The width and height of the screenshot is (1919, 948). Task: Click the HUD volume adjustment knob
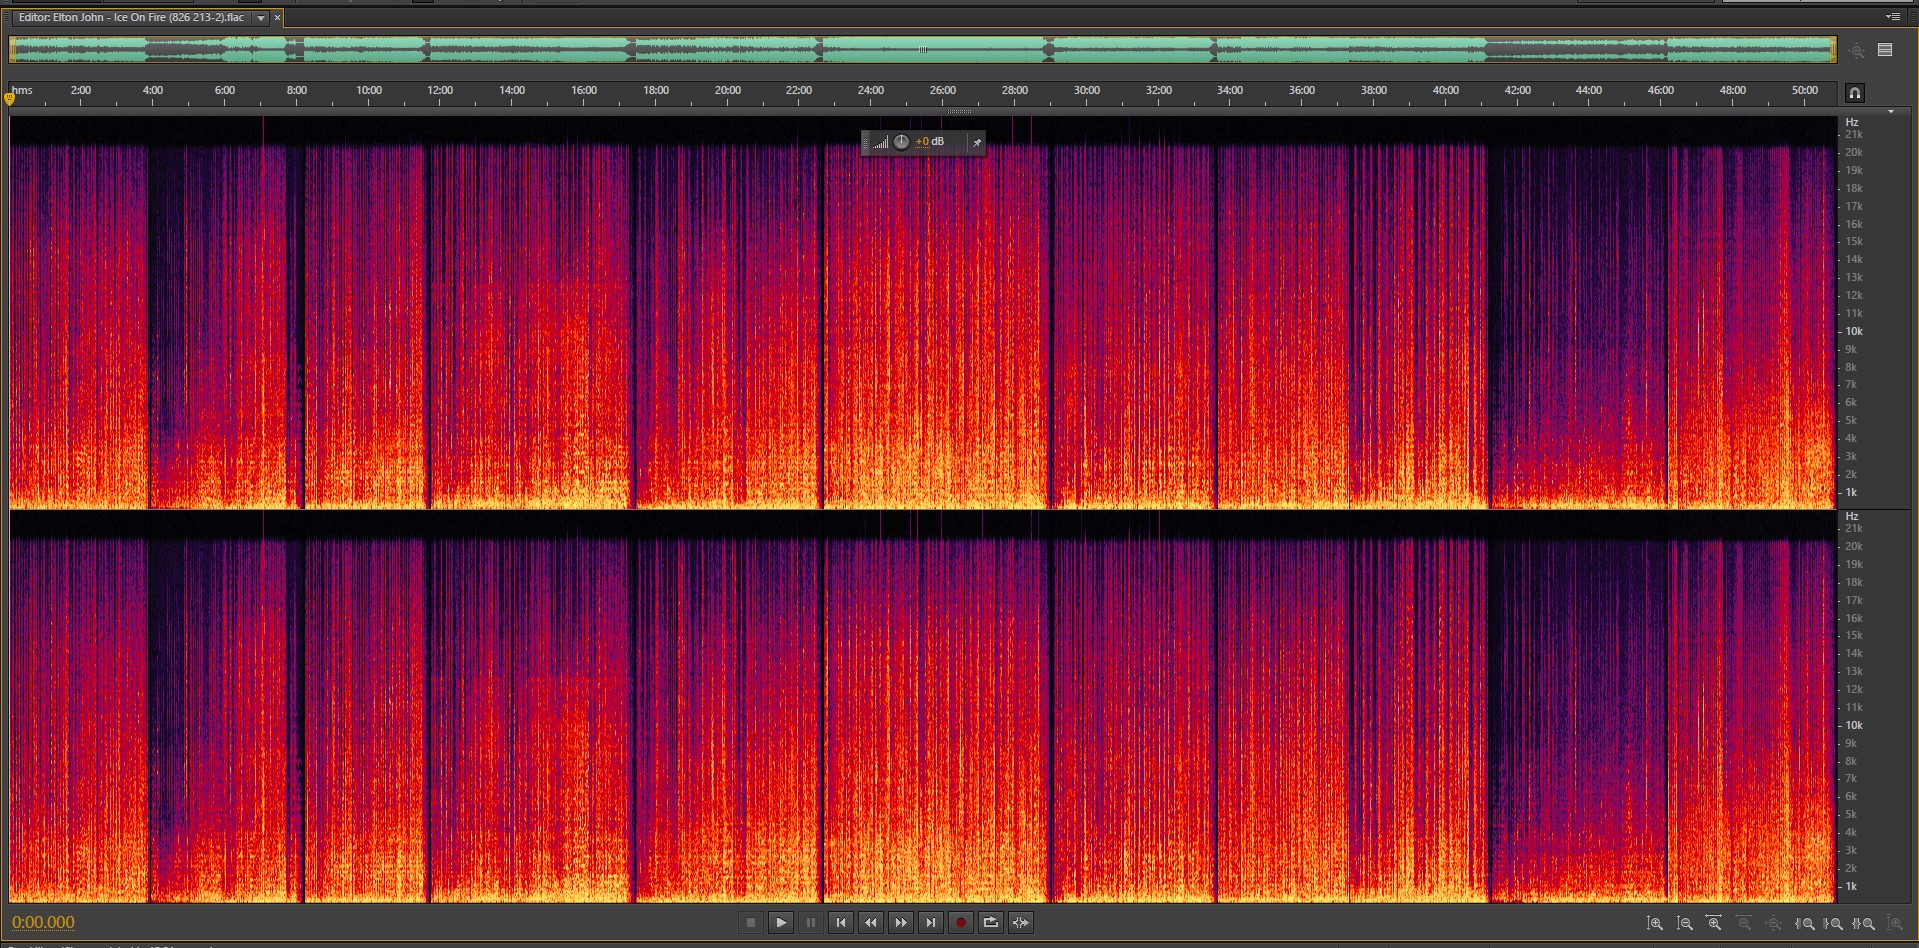901,142
